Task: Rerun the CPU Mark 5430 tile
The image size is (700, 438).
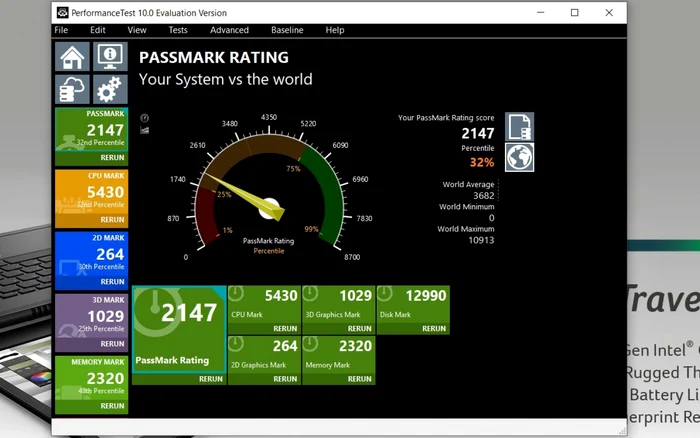Action: click(285, 329)
